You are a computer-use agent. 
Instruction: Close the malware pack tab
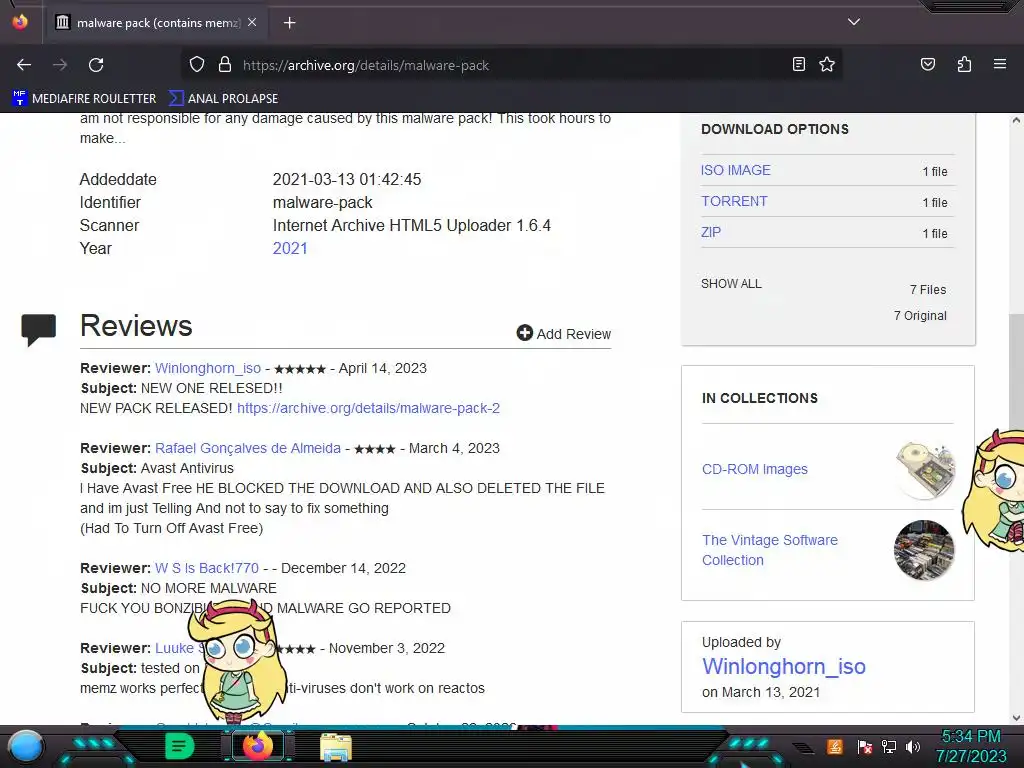coord(252,22)
